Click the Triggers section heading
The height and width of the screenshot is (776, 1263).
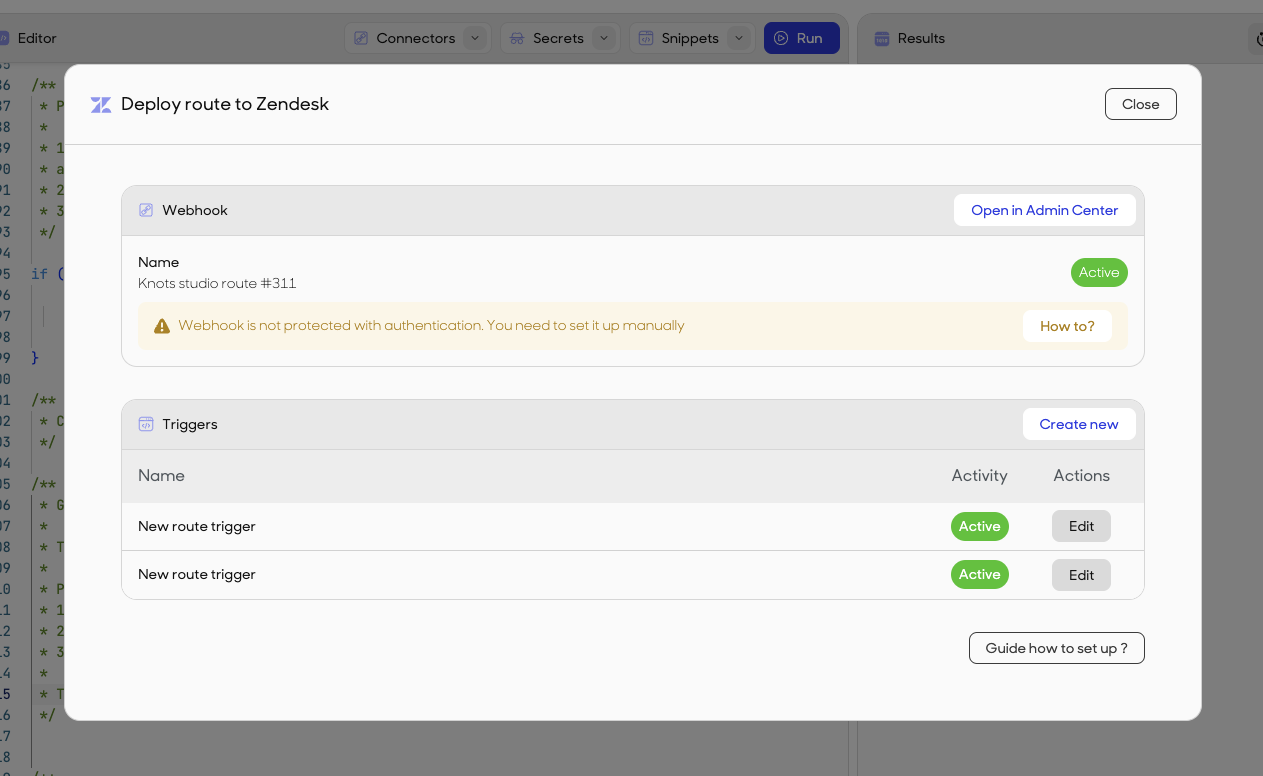pyautogui.click(x=190, y=424)
